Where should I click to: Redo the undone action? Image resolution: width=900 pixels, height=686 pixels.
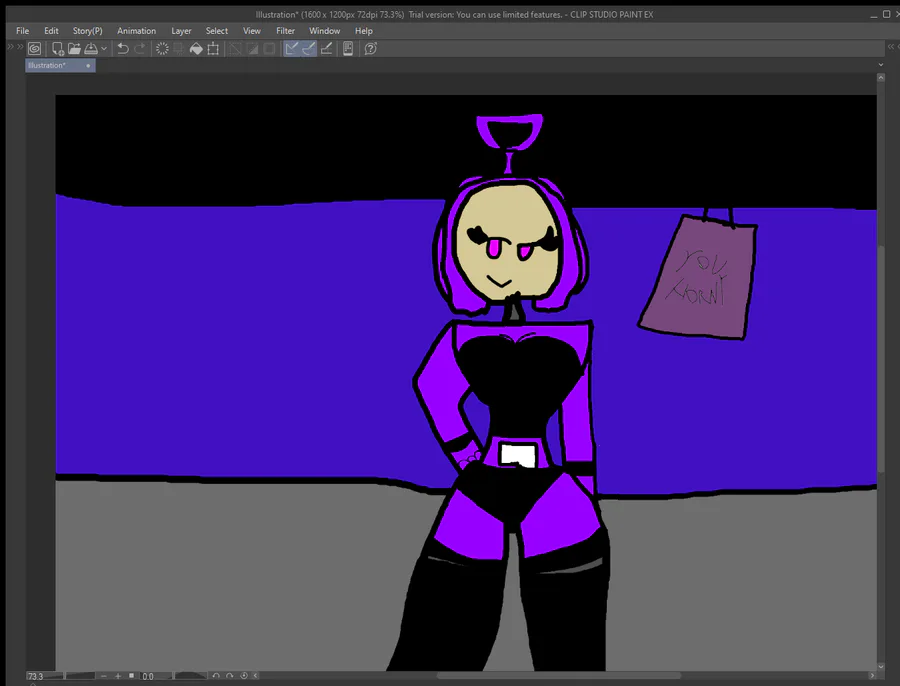tap(139, 49)
